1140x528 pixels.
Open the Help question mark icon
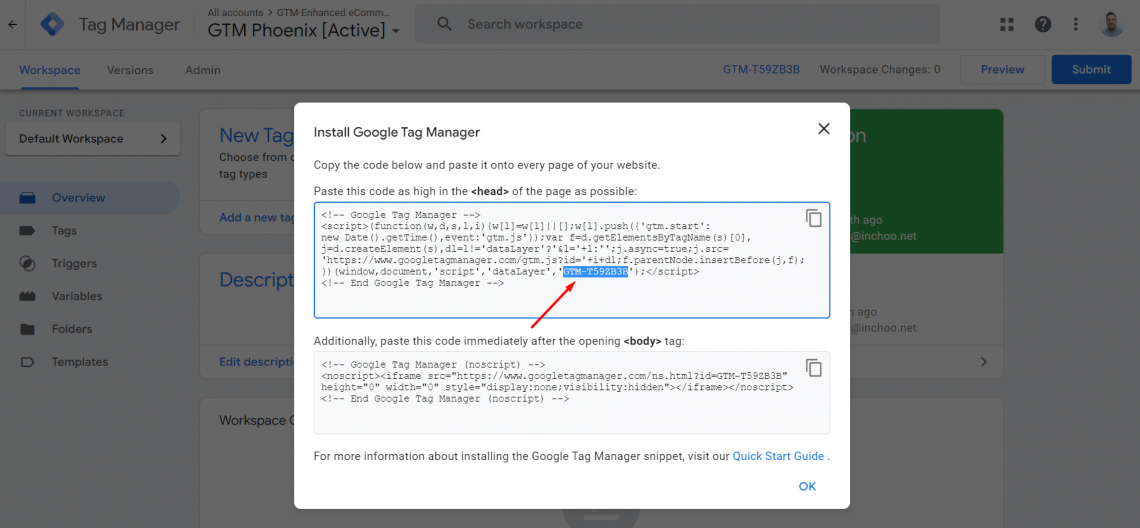1043,24
